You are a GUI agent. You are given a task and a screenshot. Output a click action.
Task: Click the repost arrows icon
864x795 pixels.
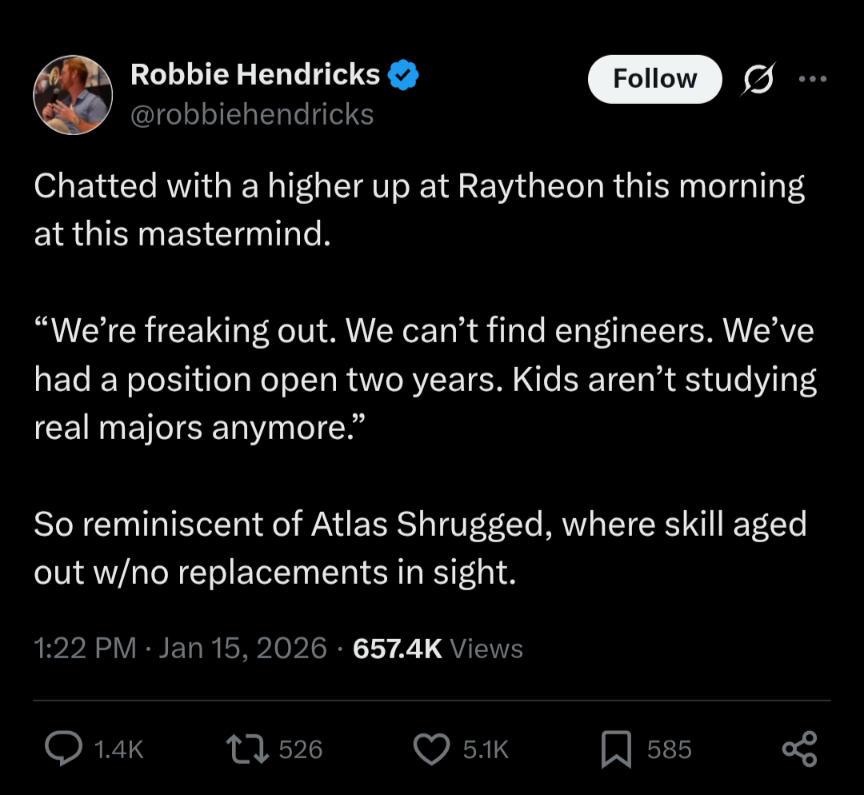coord(250,749)
